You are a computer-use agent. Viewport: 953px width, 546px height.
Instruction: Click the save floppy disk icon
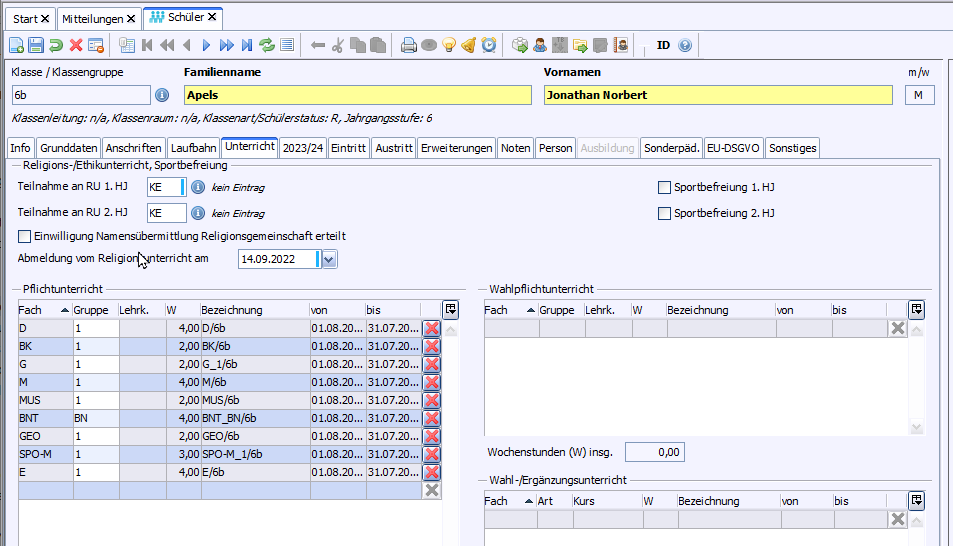pyautogui.click(x=36, y=45)
